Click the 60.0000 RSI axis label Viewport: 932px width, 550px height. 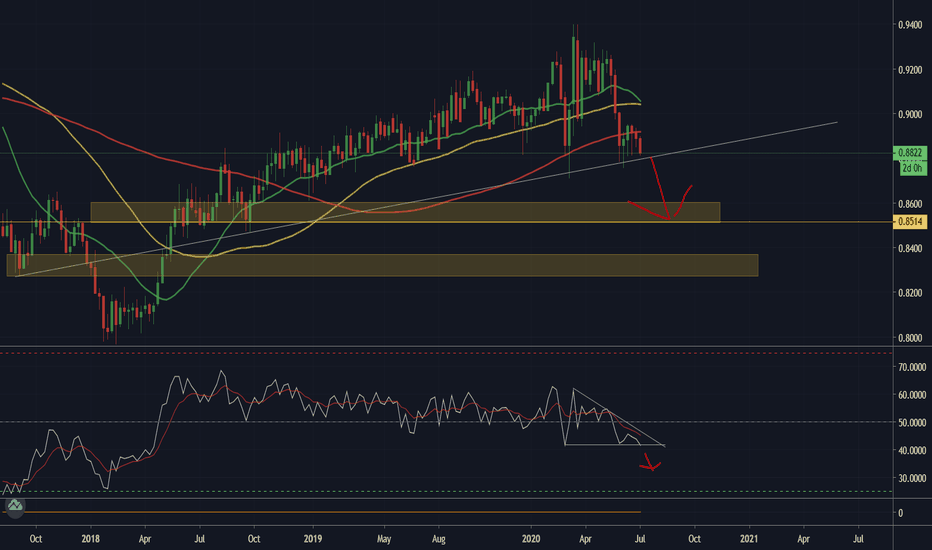[x=912, y=395]
